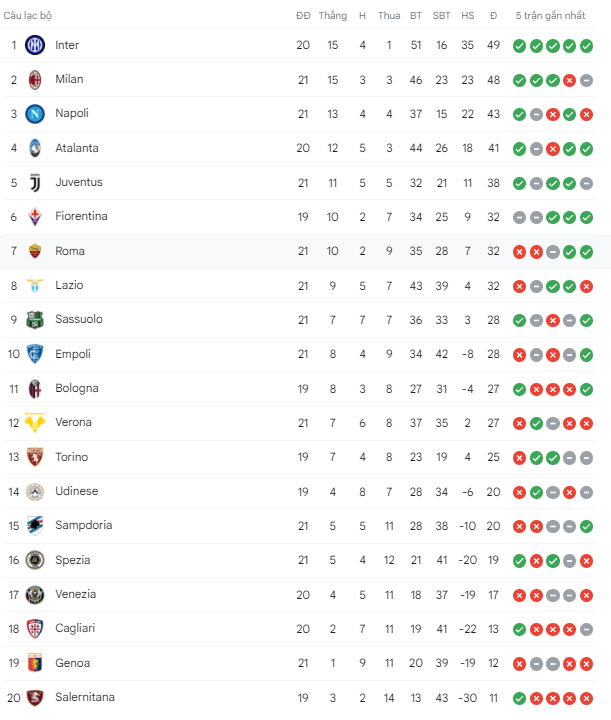Viewport: 611px width, 720px height.
Task: Click Cagliari's first green win indicator
Action: tap(520, 630)
